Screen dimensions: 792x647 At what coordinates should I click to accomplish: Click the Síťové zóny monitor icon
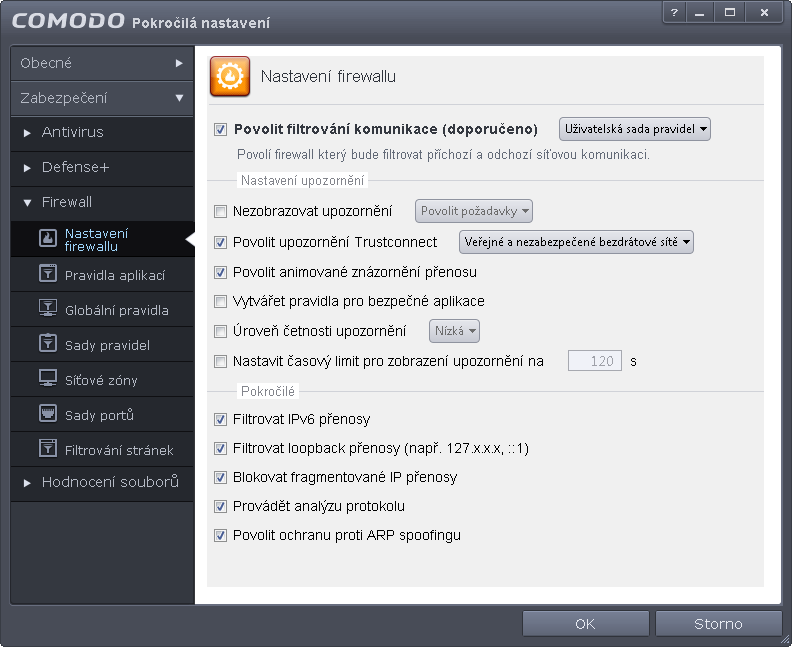point(48,378)
